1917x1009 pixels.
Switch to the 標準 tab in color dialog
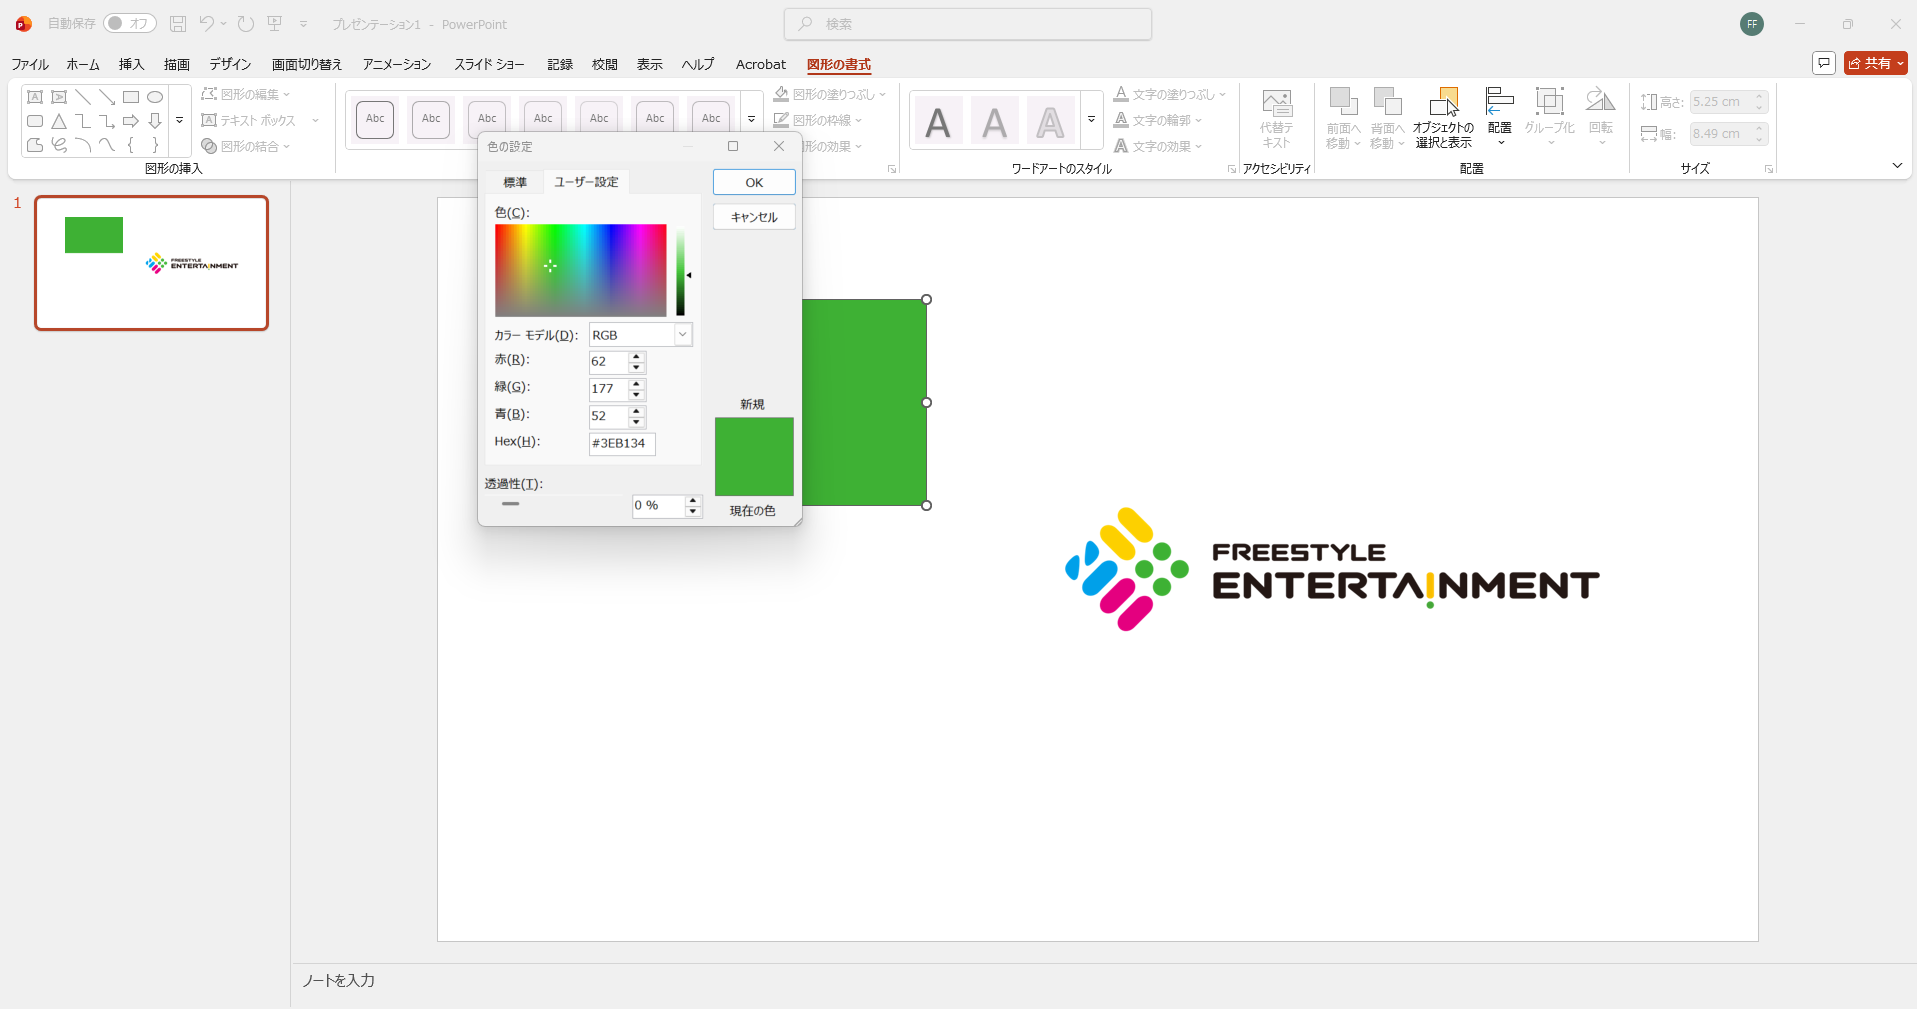coord(515,182)
